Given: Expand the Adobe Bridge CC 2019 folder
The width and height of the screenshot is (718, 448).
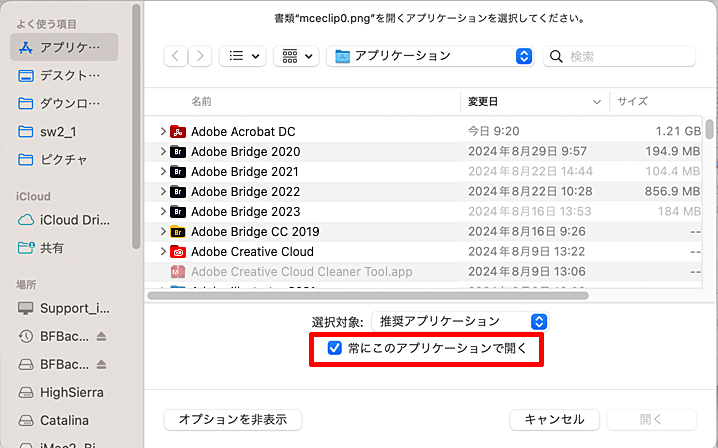Looking at the screenshot, I should tap(163, 231).
